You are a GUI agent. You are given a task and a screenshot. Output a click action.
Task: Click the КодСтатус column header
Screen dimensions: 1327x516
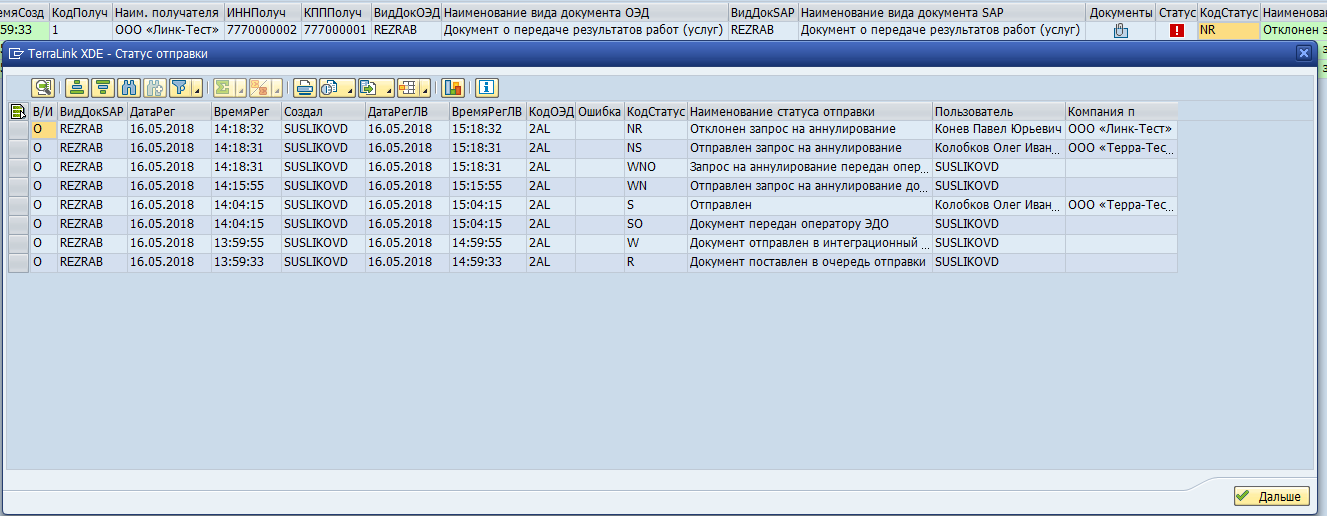click(655, 111)
